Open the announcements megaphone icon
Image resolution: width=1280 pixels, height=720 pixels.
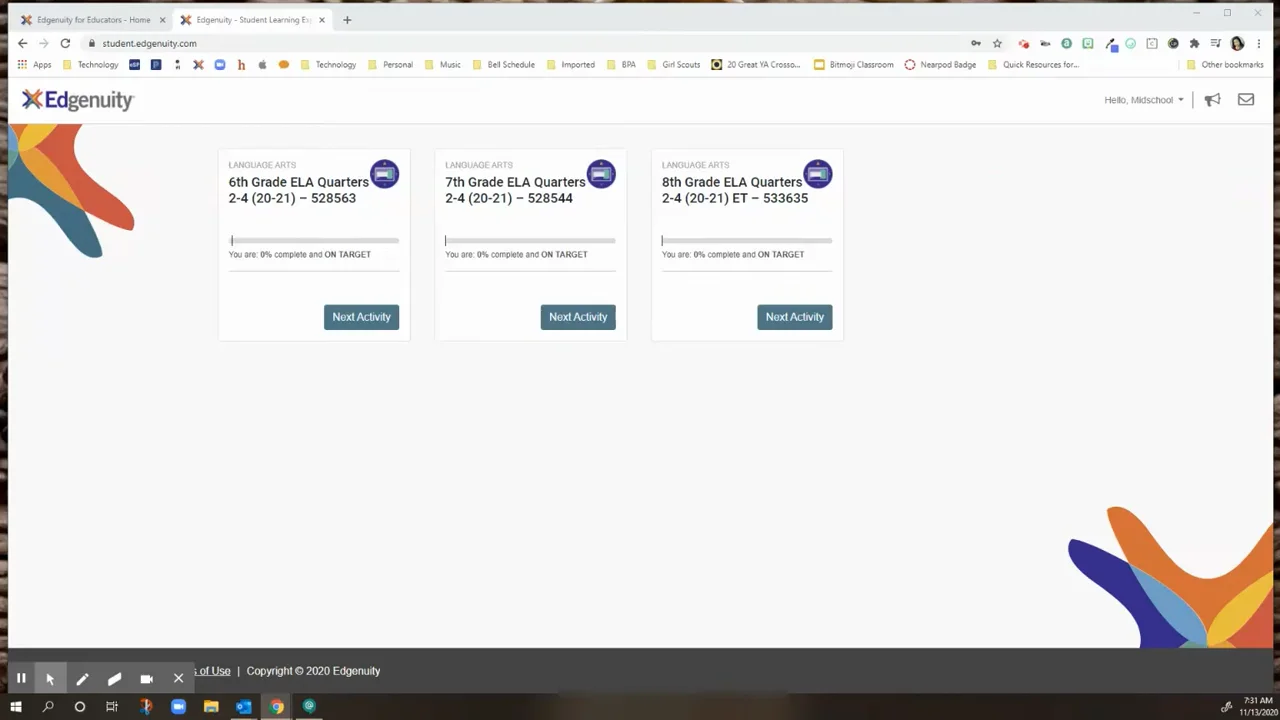(1212, 100)
